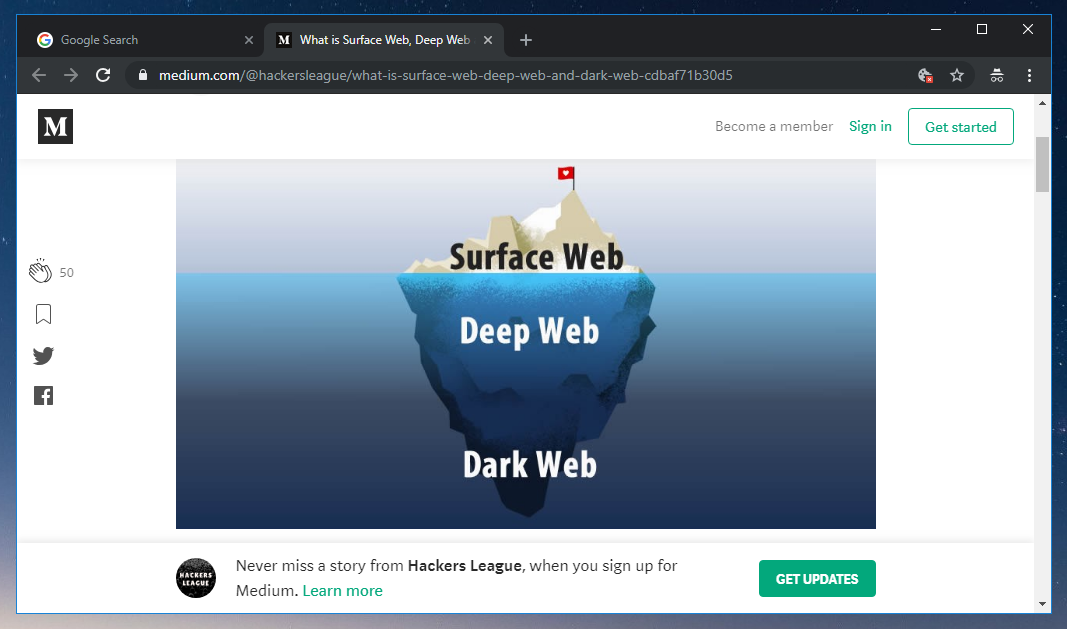Reload the current page
The image size is (1067, 629).
(x=103, y=75)
